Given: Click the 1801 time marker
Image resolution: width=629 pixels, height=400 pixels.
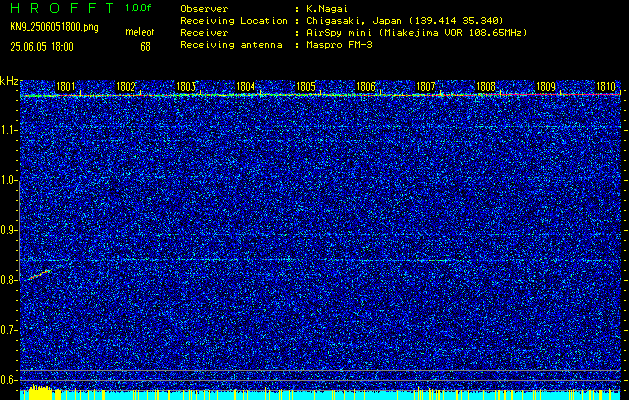Looking at the screenshot, I should click(x=65, y=87).
